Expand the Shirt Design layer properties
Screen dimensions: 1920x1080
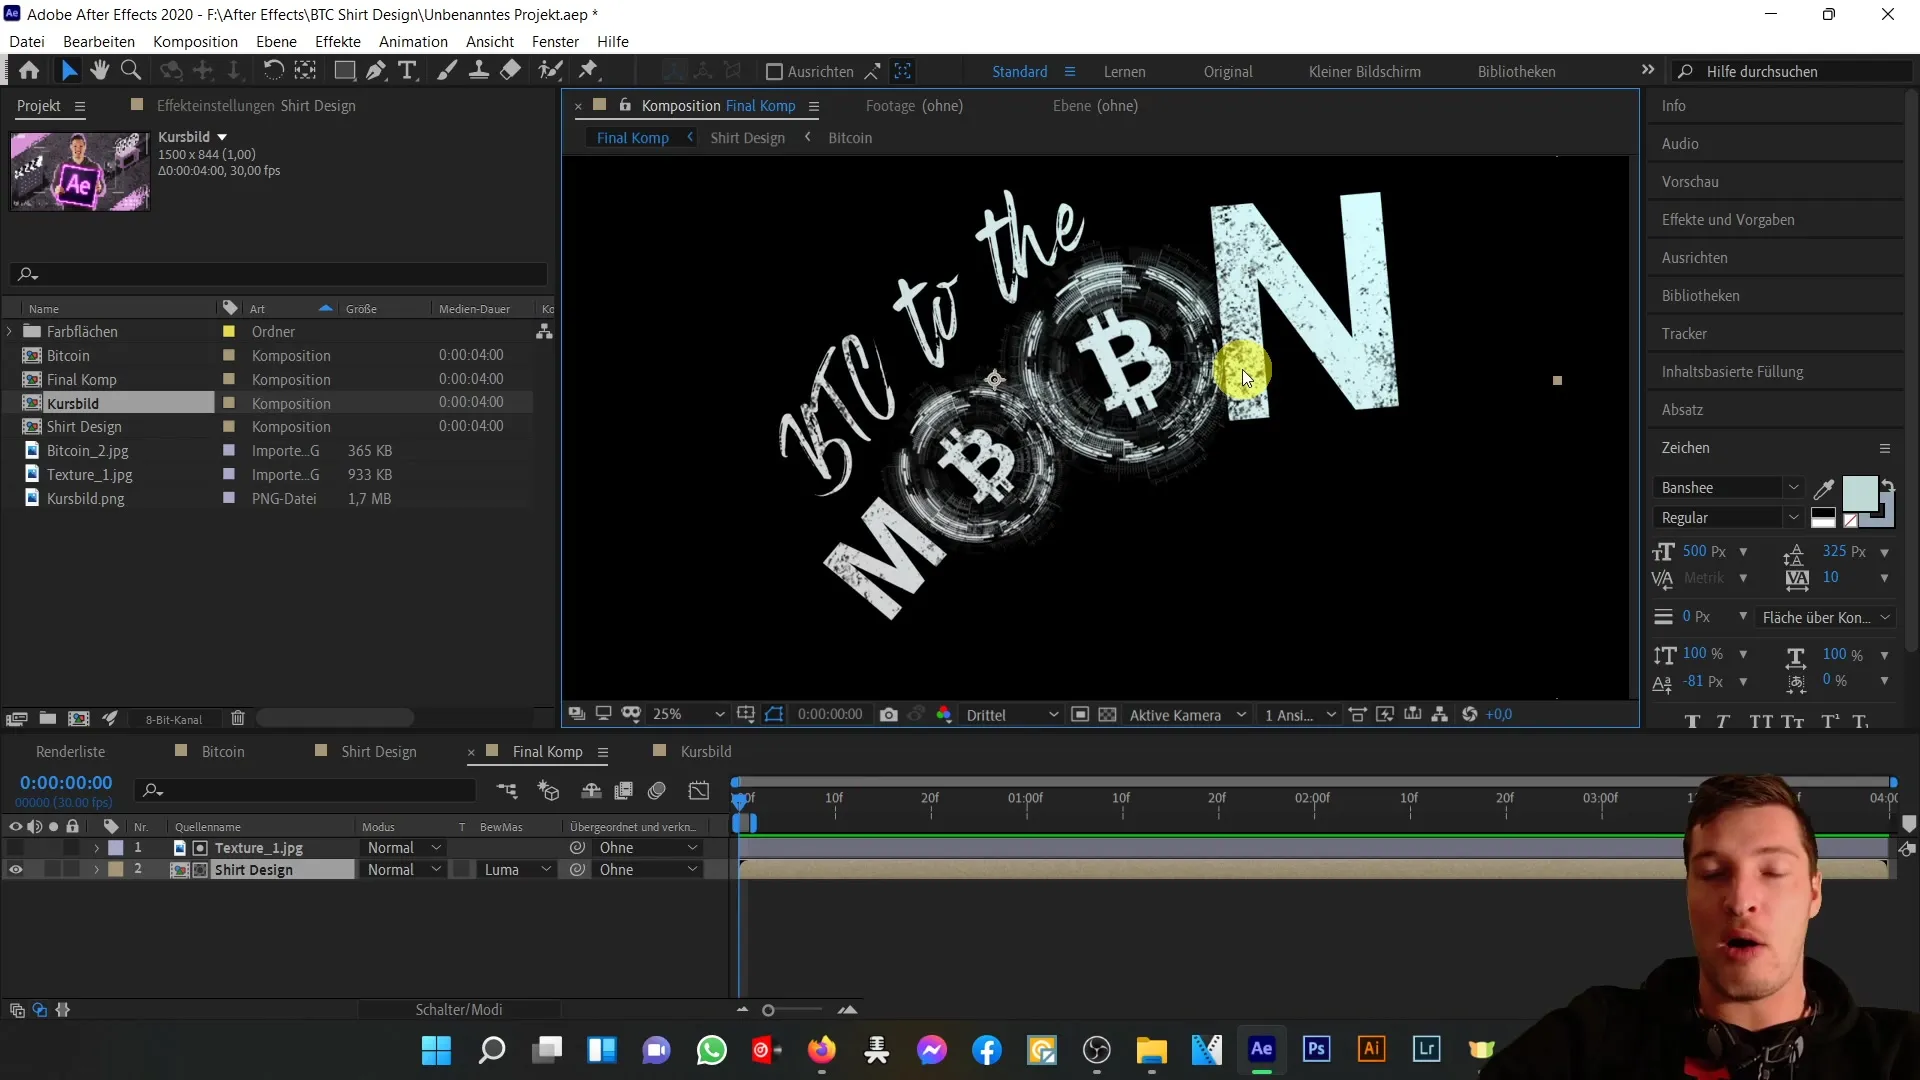pyautogui.click(x=96, y=869)
